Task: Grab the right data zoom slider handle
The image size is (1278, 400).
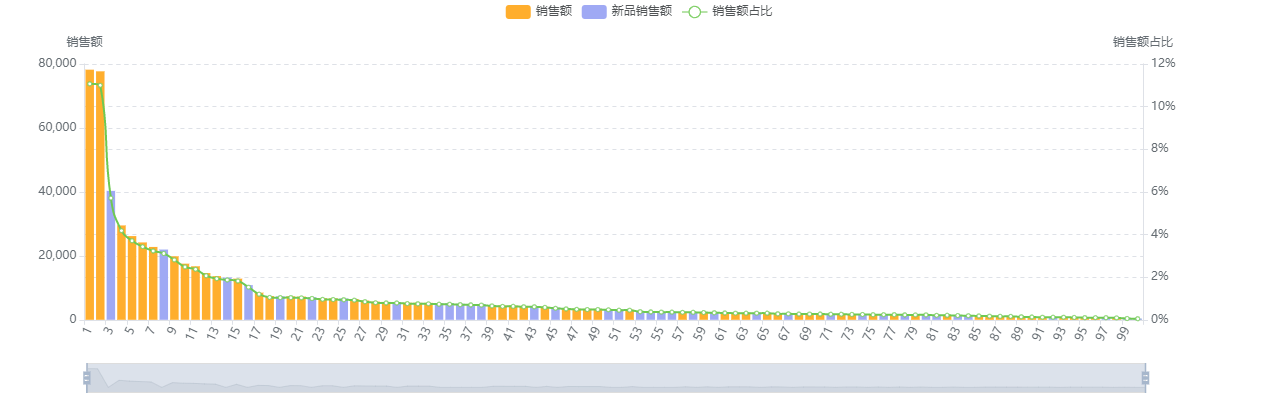Action: 1145,377
